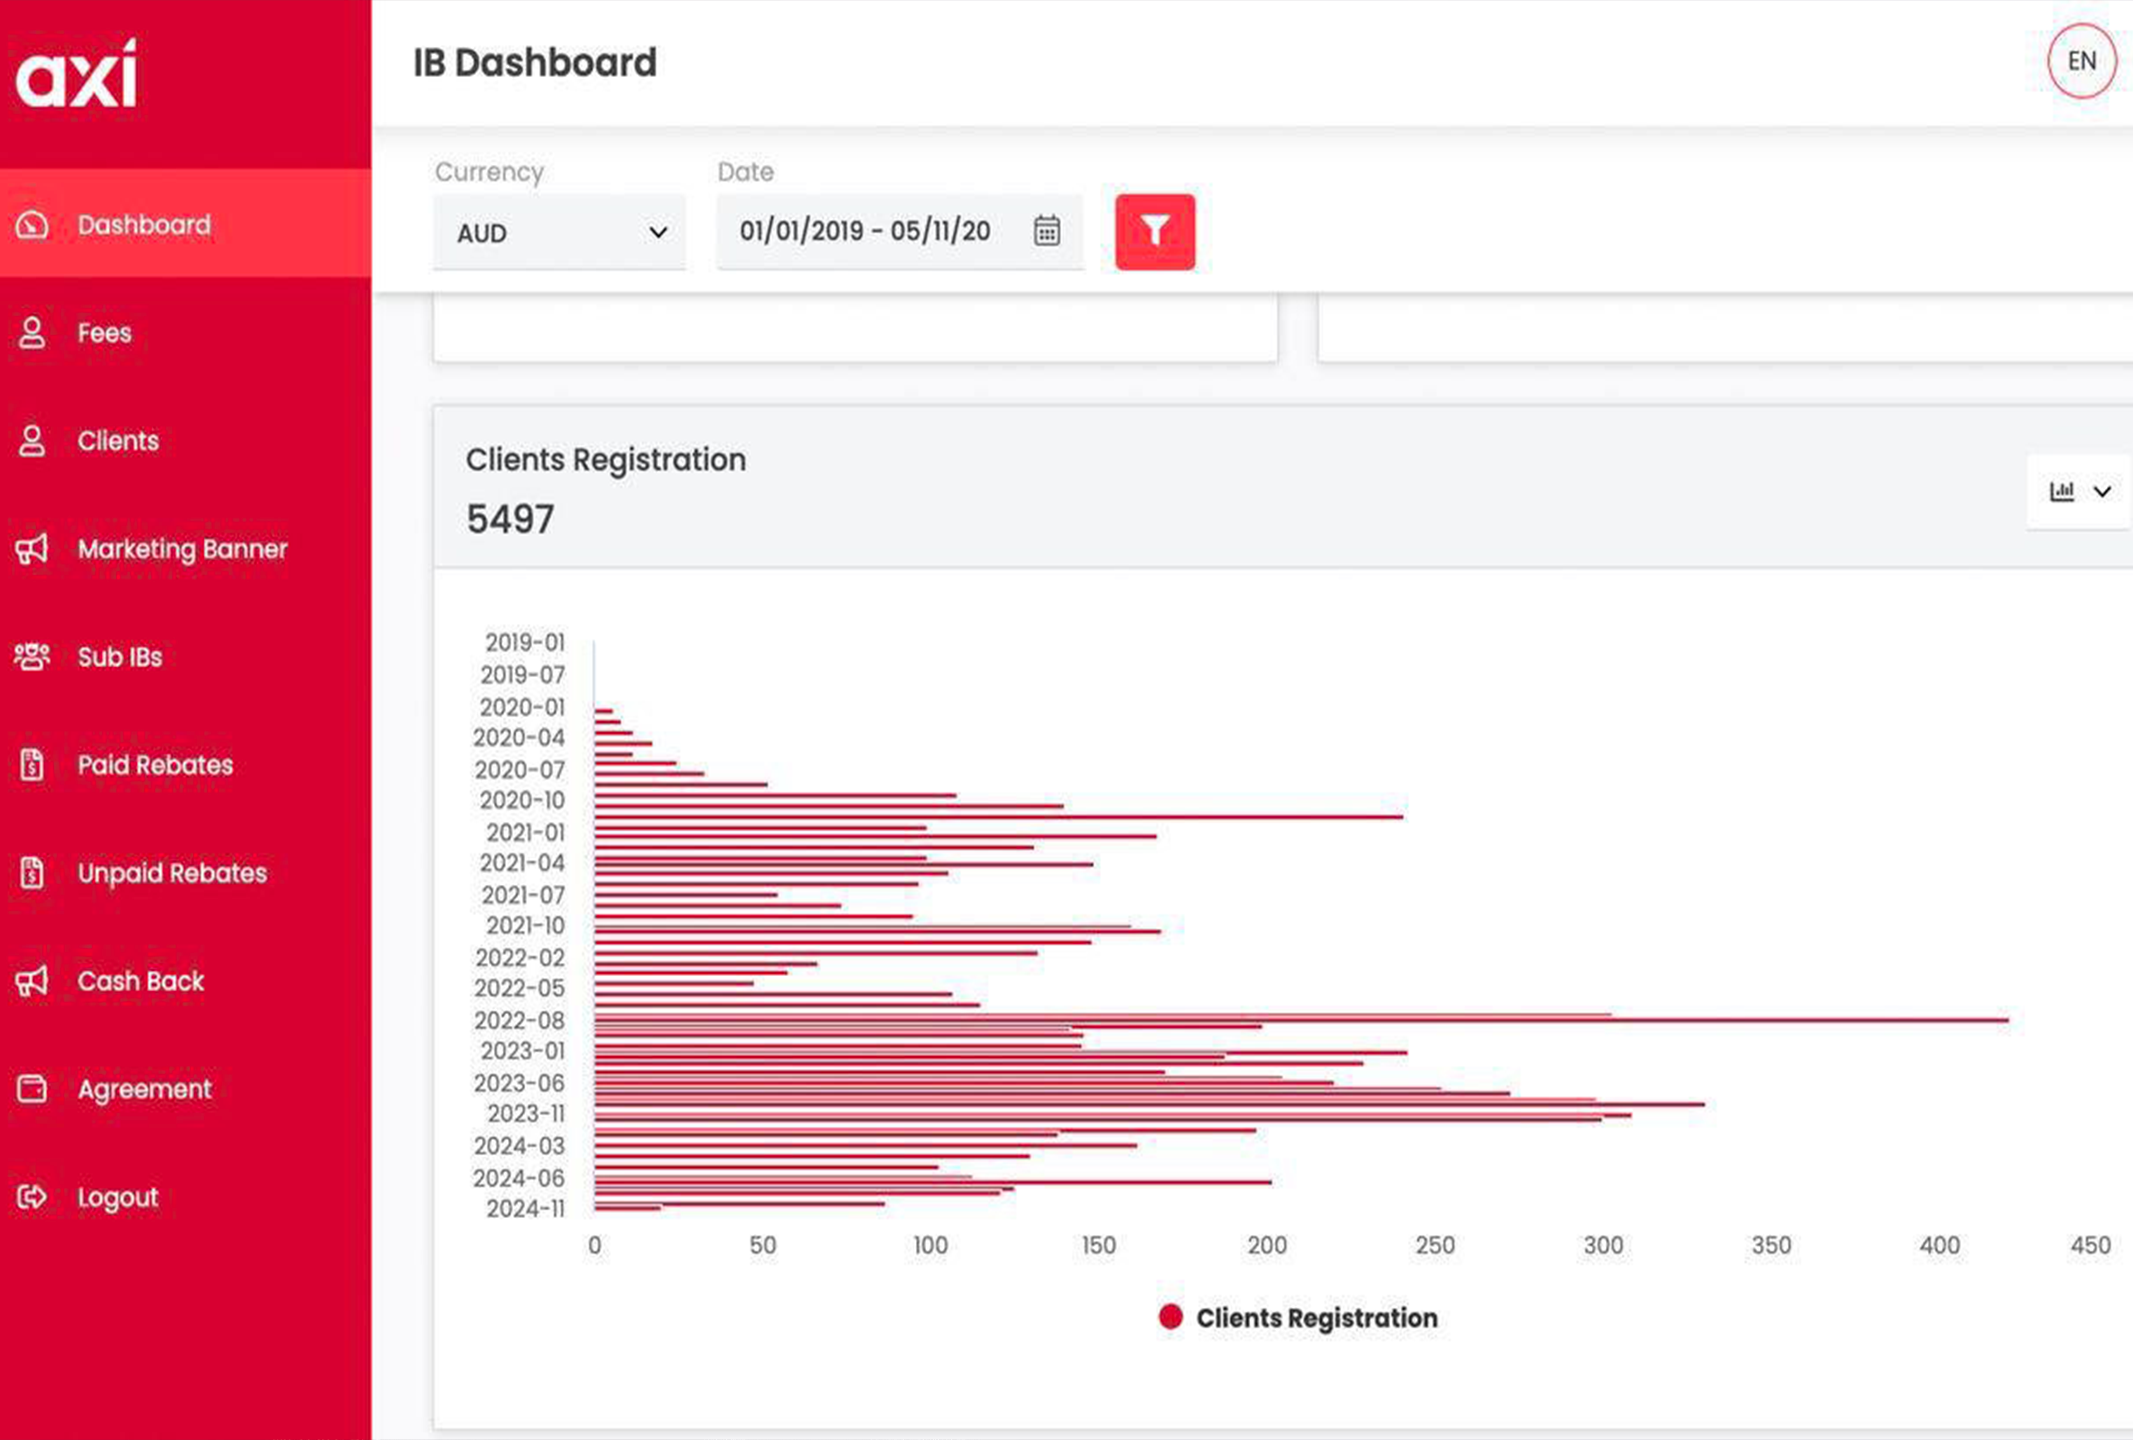Click the red legend dot

(1170, 1317)
